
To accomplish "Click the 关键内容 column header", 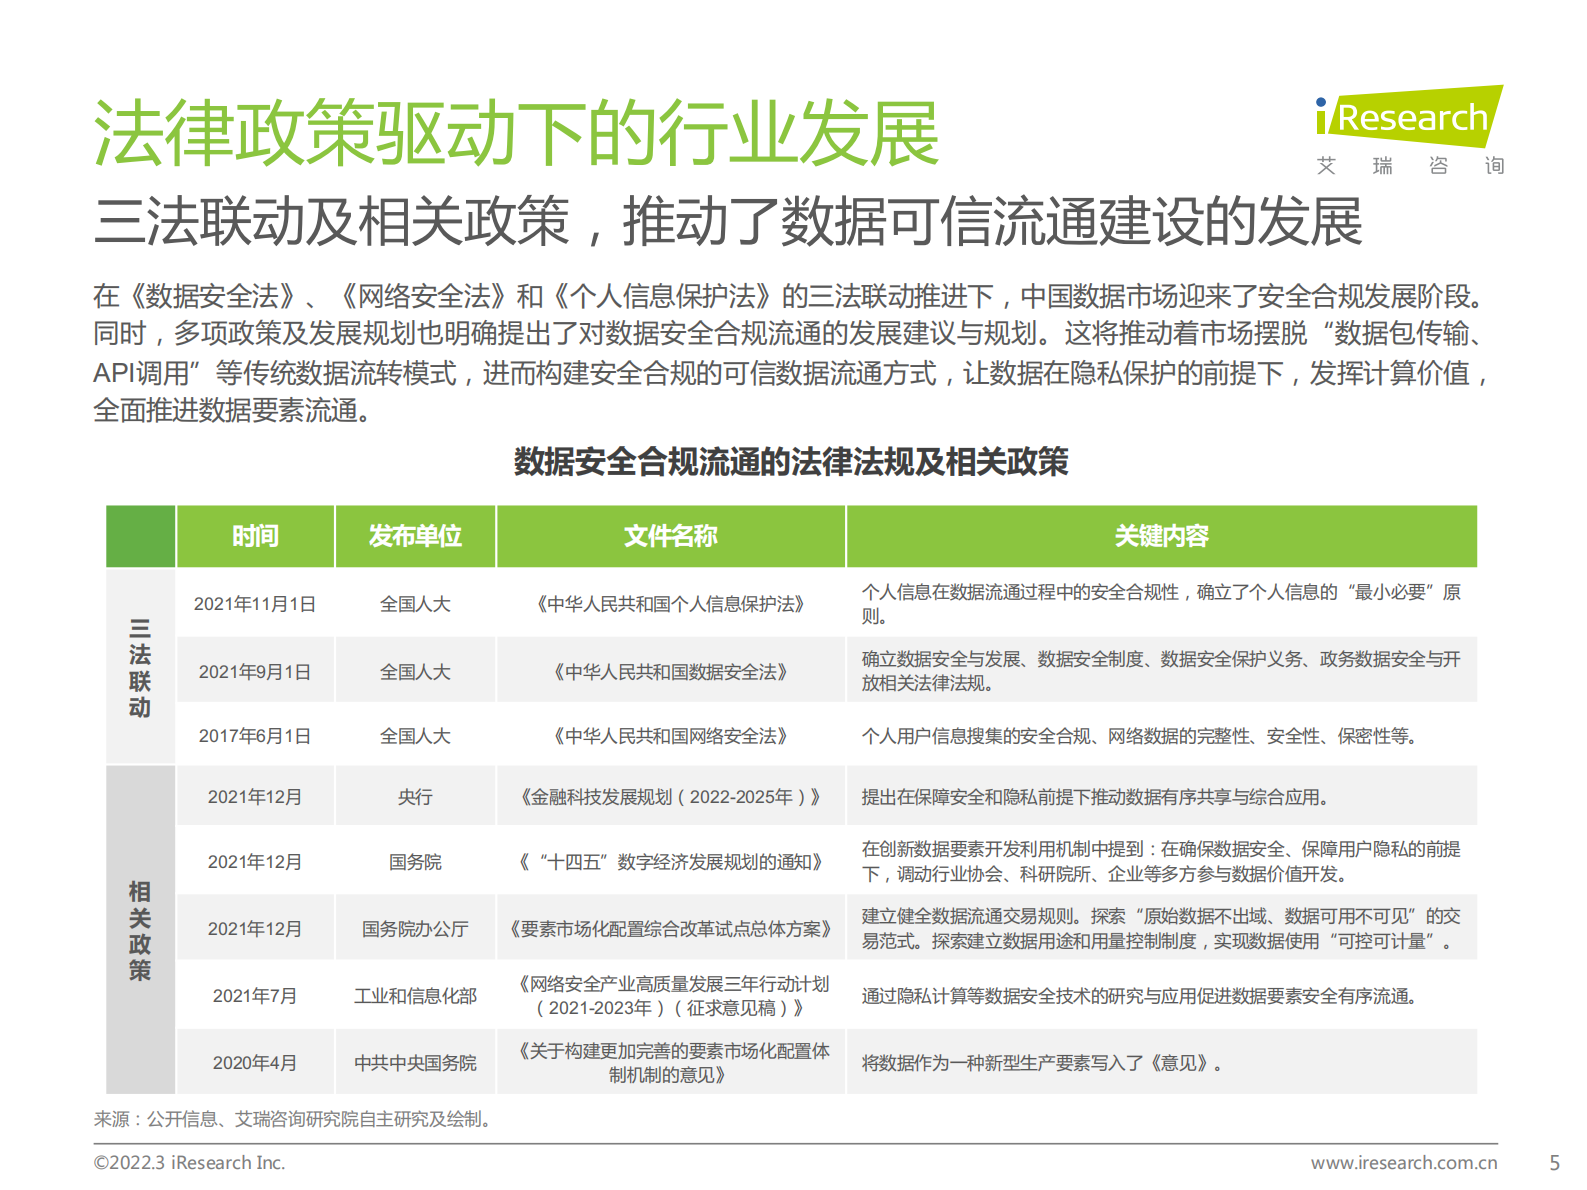I will click(x=1162, y=537).
